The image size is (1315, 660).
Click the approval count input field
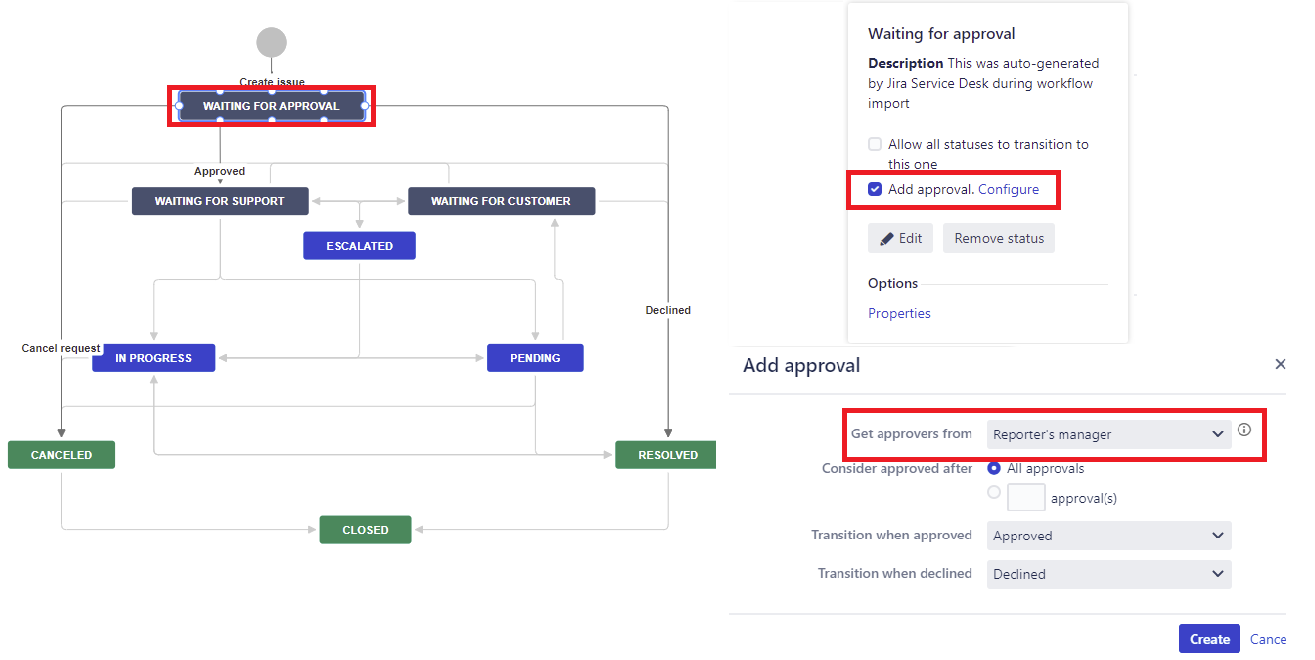[x=1026, y=497]
